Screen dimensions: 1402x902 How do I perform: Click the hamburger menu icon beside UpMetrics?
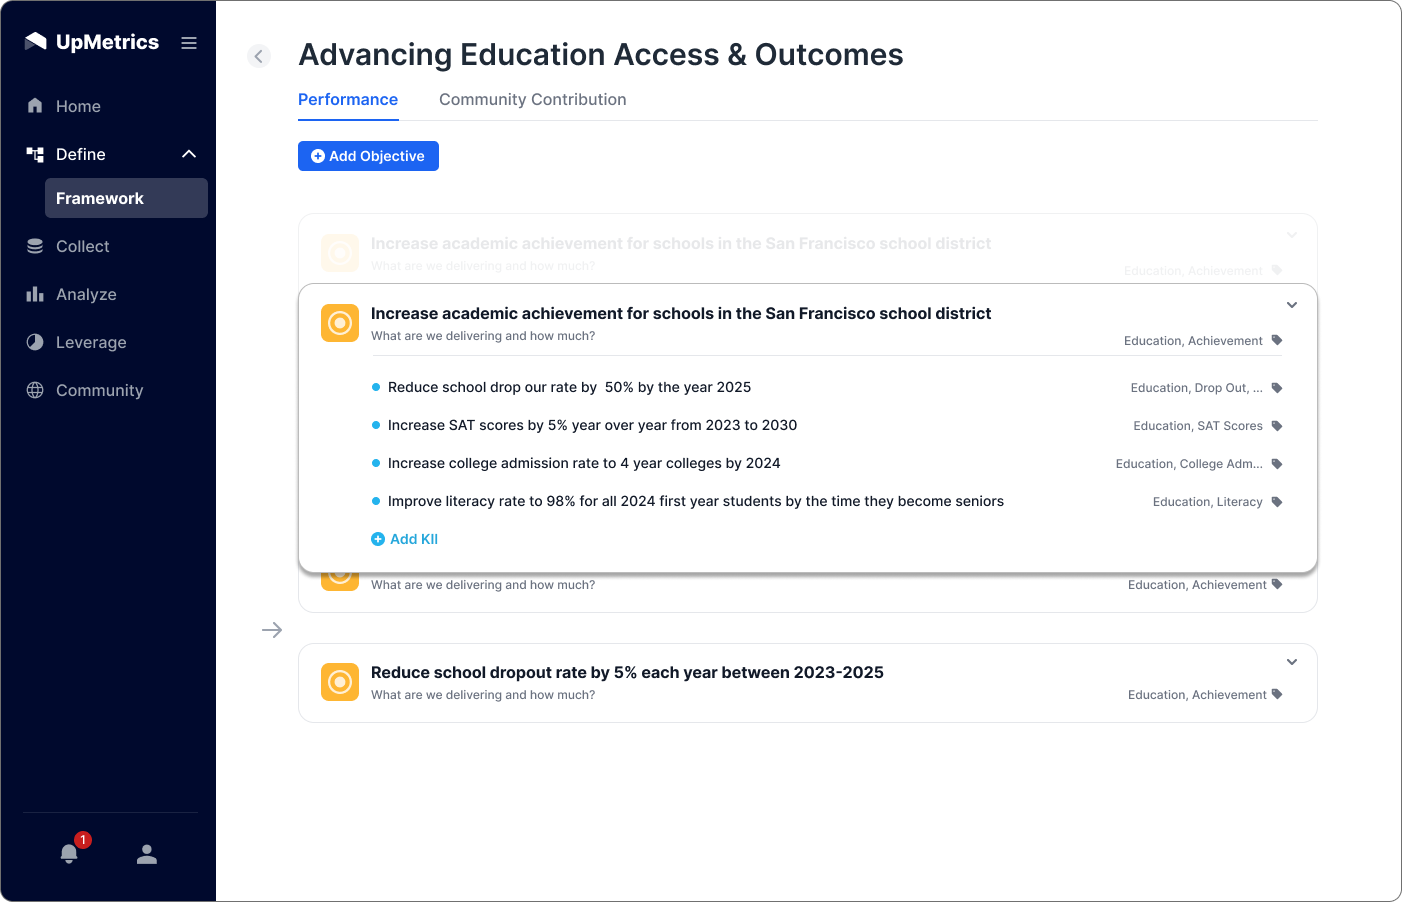[x=189, y=43]
